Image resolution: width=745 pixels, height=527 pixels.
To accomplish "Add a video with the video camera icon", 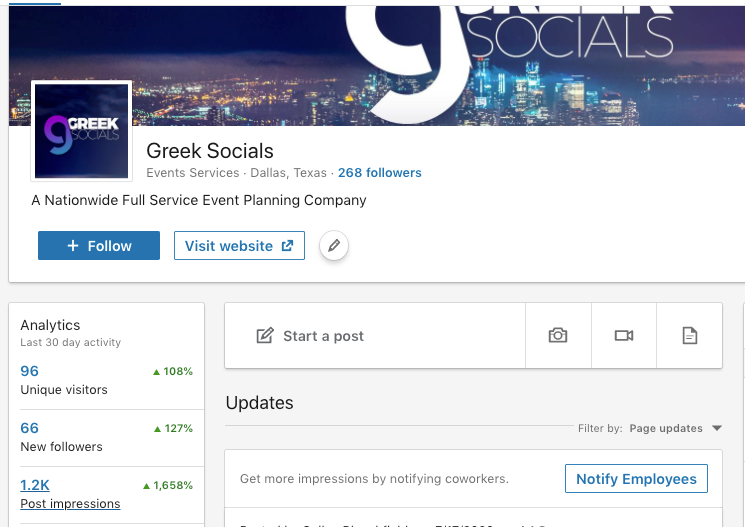I will (x=624, y=336).
